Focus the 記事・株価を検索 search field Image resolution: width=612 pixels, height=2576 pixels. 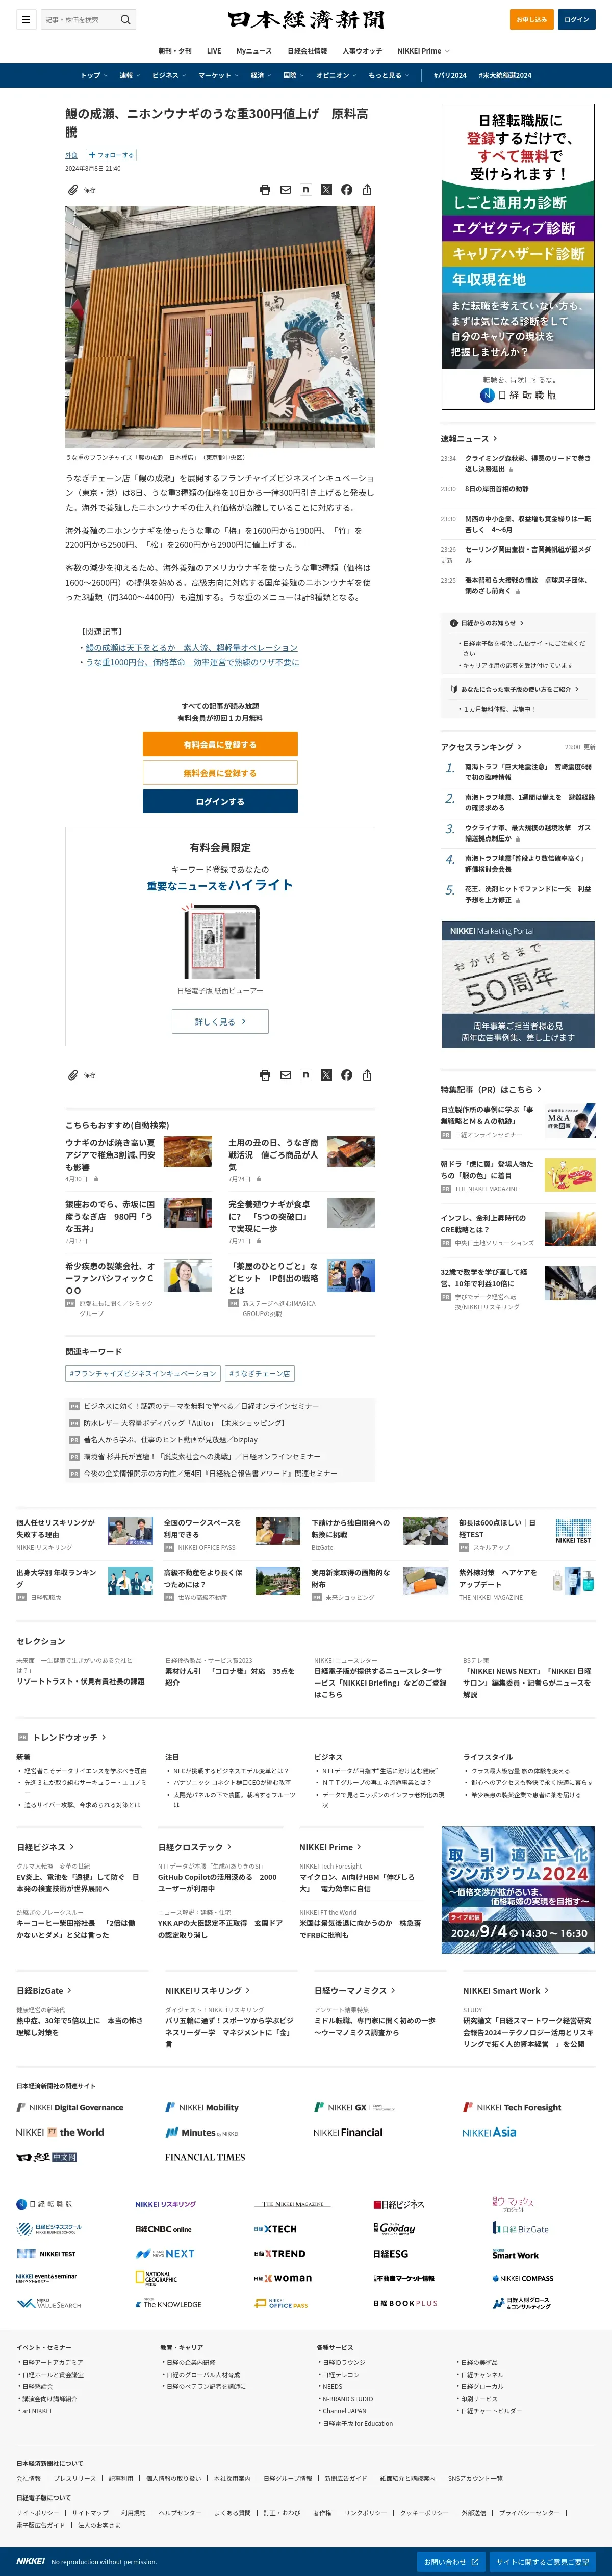coord(80,19)
